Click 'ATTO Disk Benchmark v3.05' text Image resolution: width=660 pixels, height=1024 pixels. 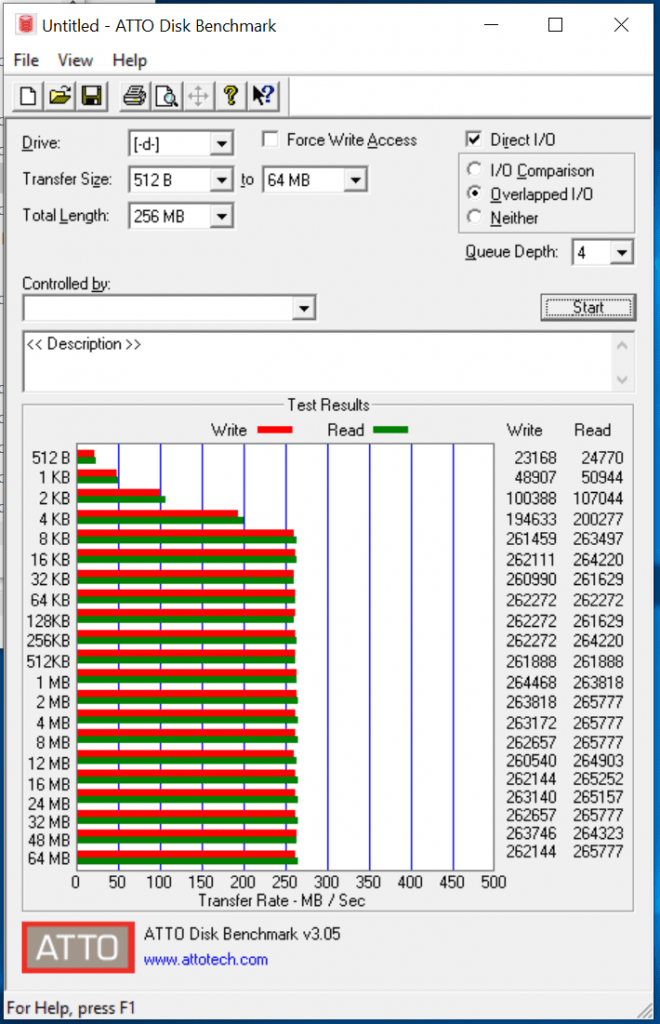(242, 934)
